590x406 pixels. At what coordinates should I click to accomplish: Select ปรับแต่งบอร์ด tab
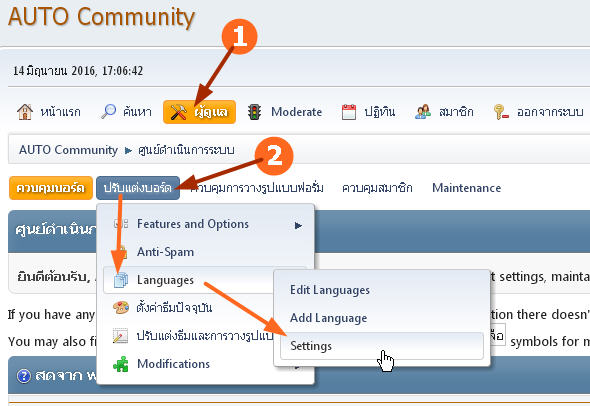click(138, 188)
